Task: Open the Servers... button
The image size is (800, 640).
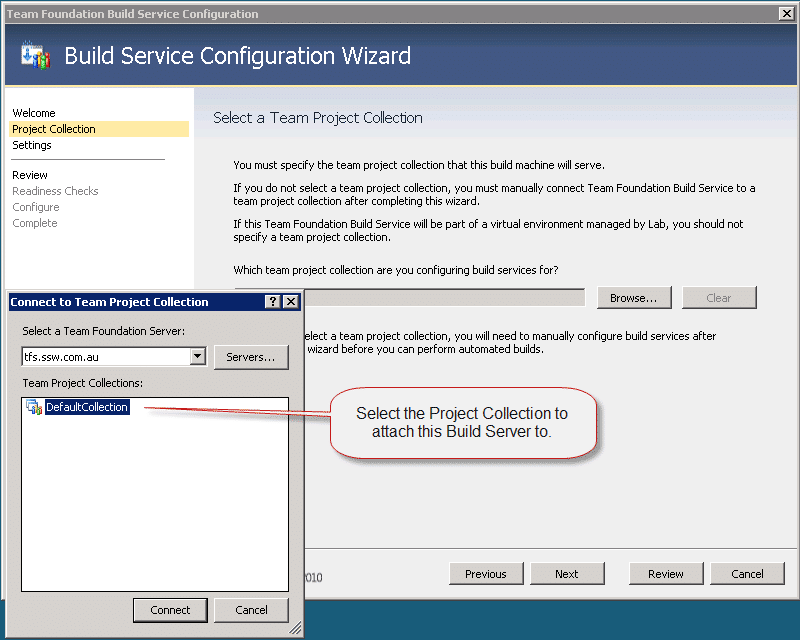Action: click(x=251, y=357)
